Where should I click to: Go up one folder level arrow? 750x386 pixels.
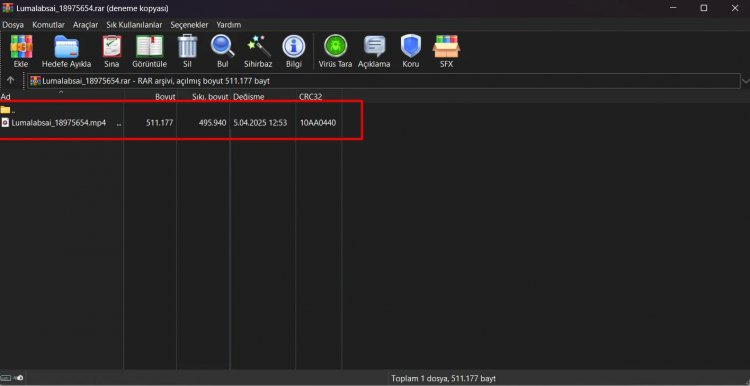coord(11,81)
